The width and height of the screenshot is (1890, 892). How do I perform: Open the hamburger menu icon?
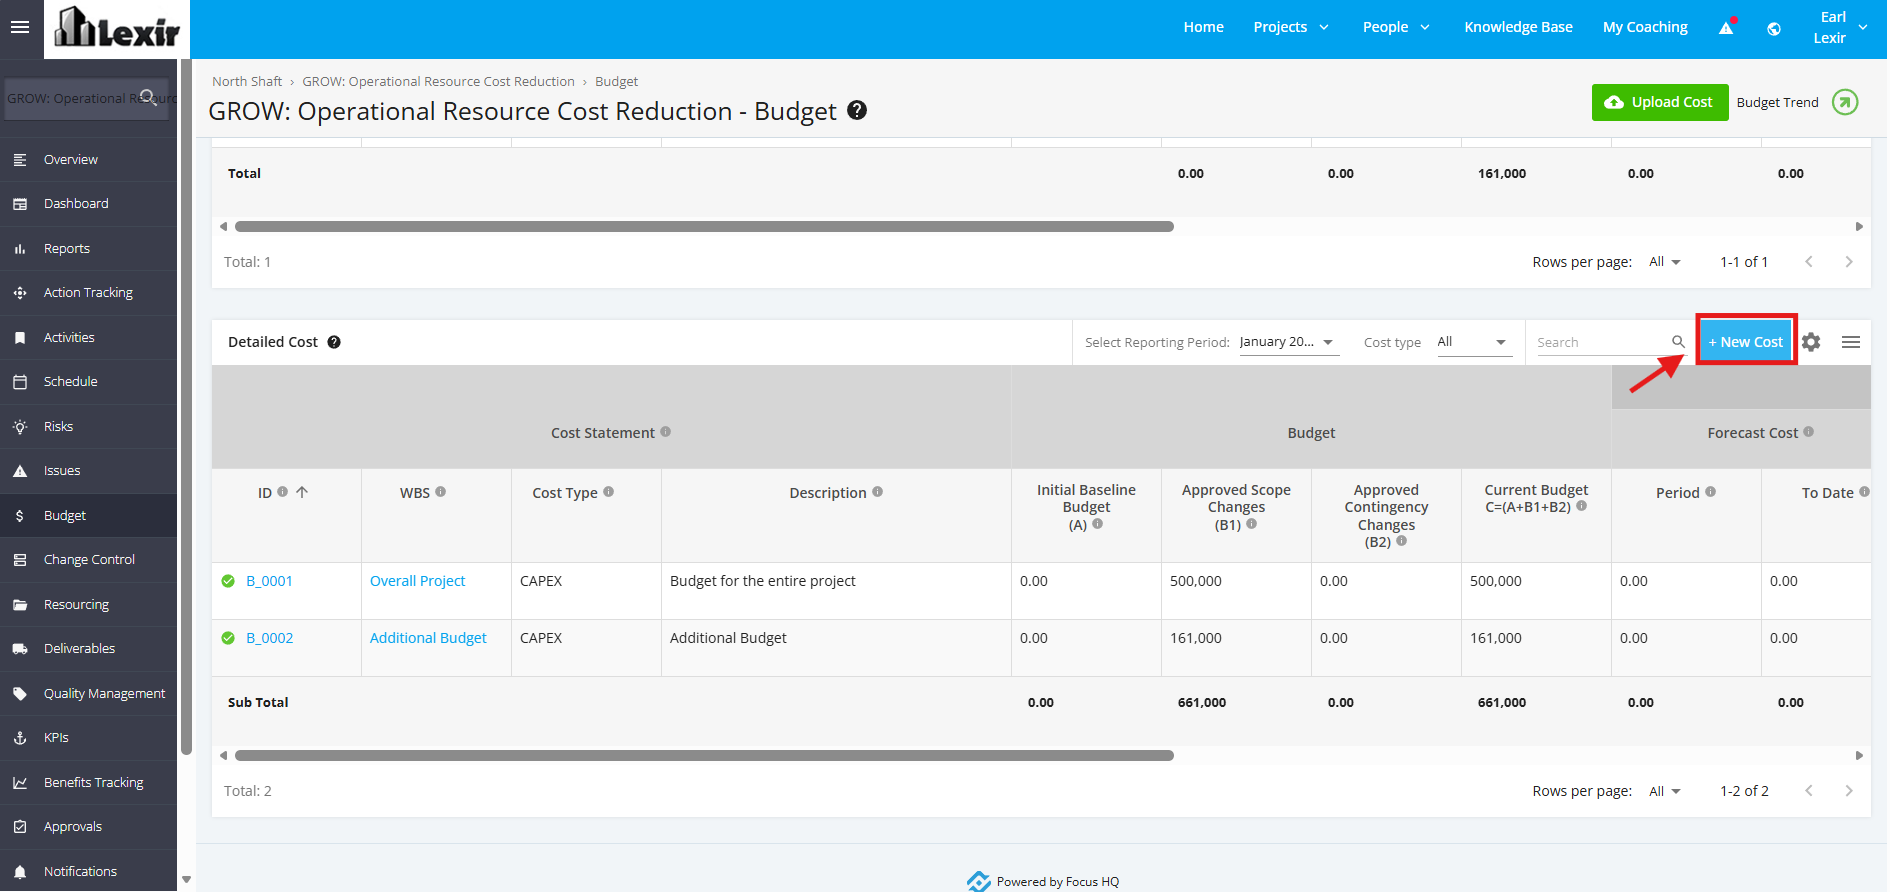20,27
